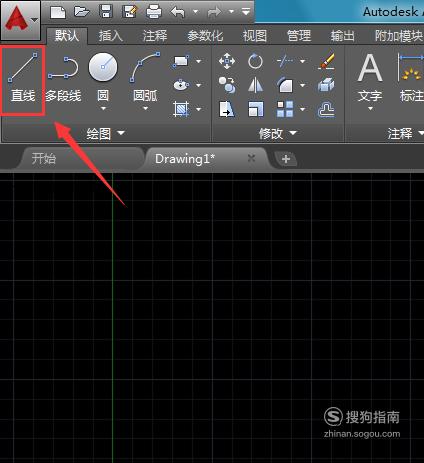Select the Offset tool
Viewport: 424px width, 463px height.
click(x=326, y=109)
